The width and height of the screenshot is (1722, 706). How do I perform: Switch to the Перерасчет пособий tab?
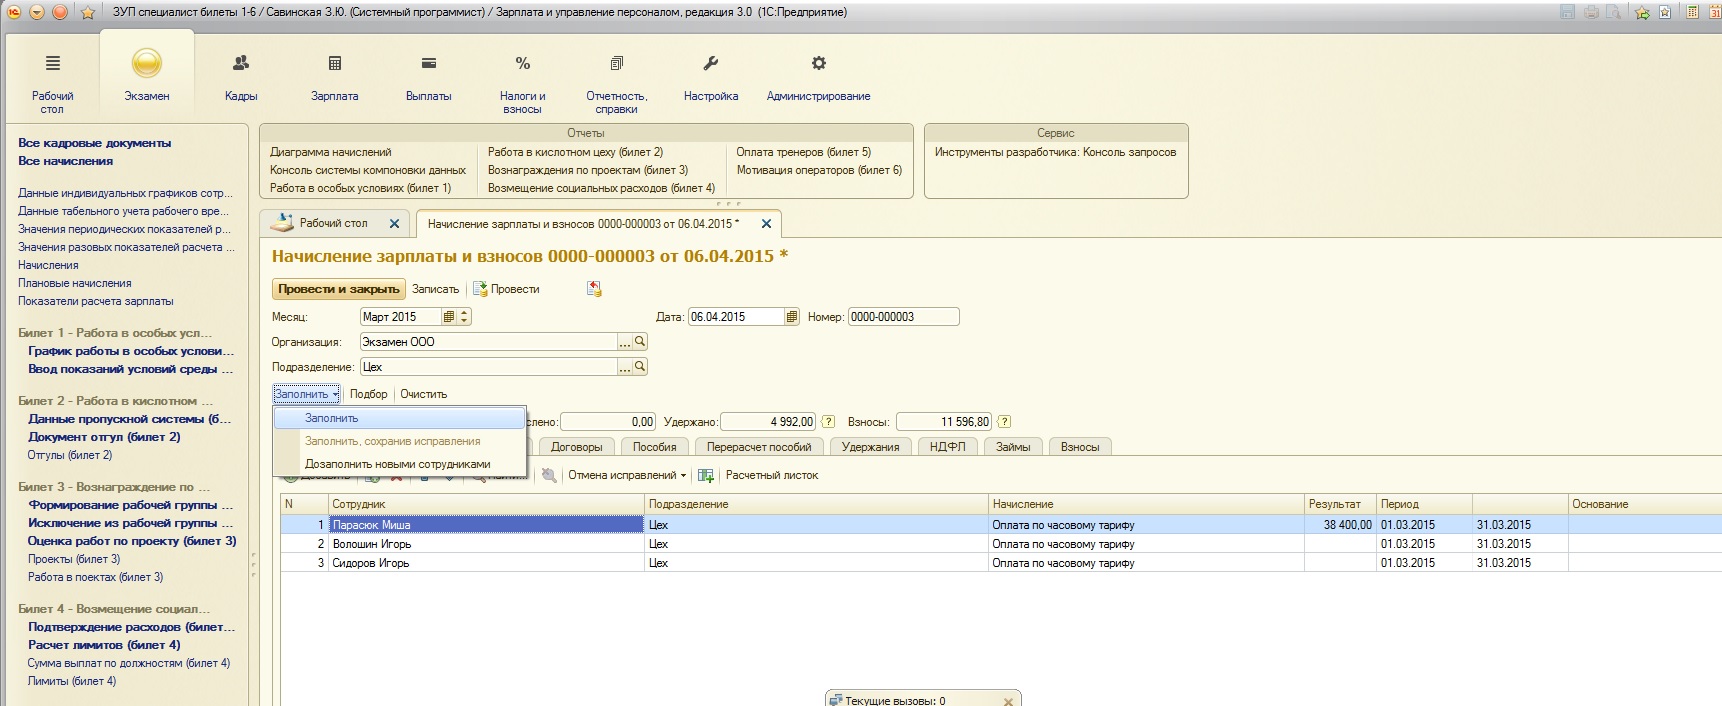pos(759,447)
